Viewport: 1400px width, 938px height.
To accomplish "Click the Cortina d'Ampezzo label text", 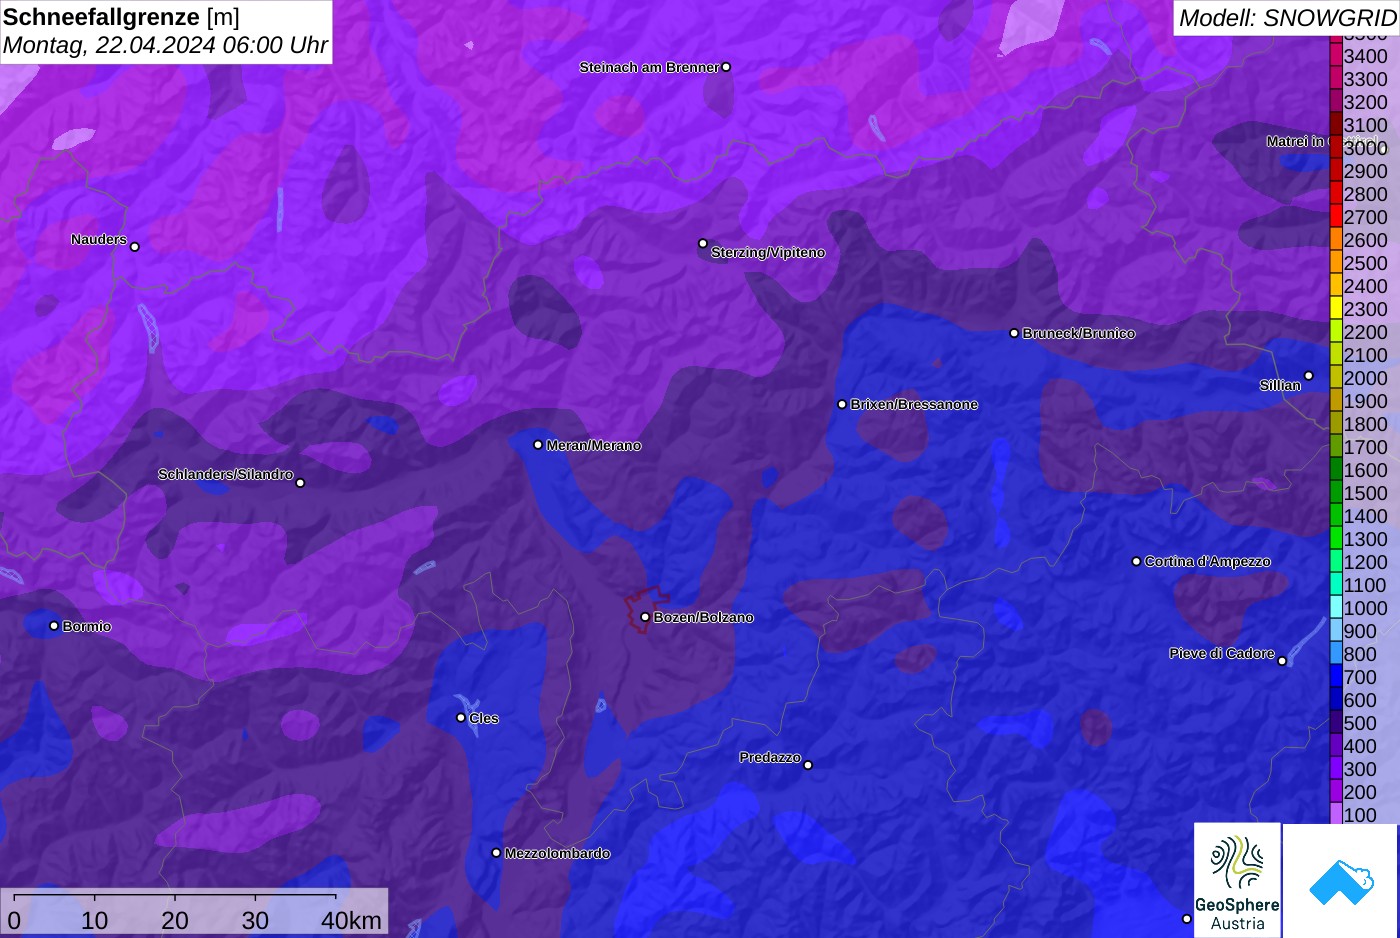I will click(1208, 561).
